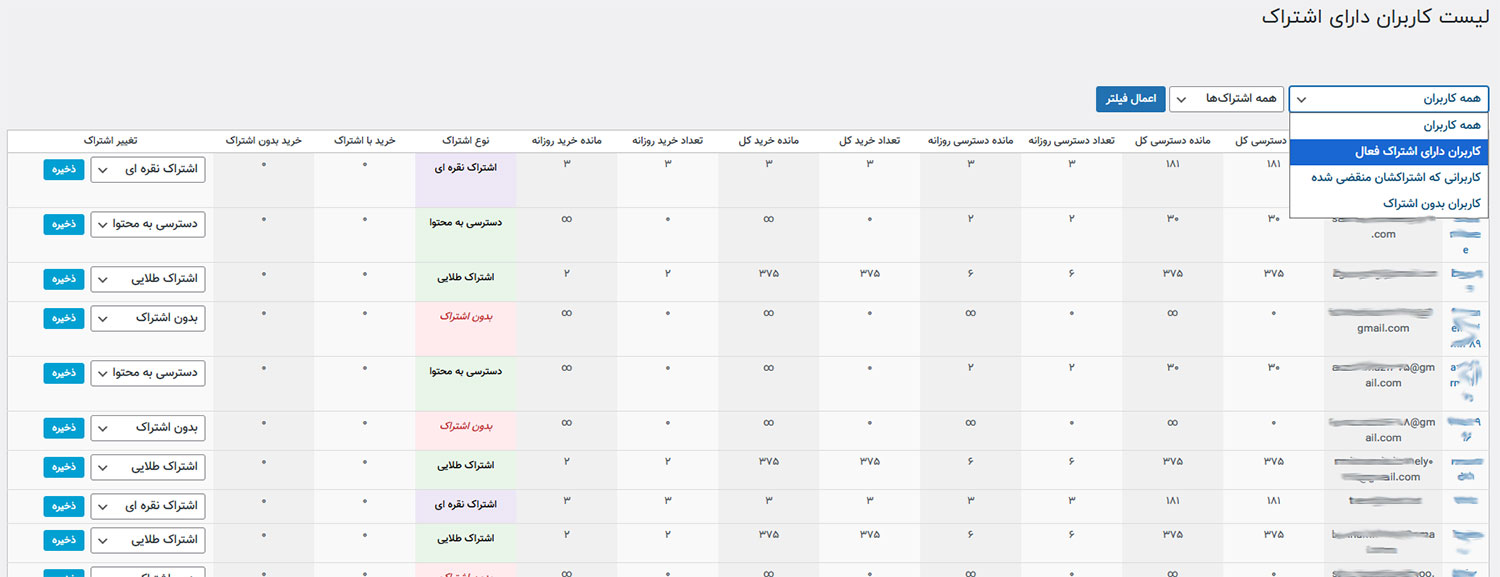Click 'ذخیره' for the third row
Viewport: 1500px width, 577px height.
click(x=64, y=279)
